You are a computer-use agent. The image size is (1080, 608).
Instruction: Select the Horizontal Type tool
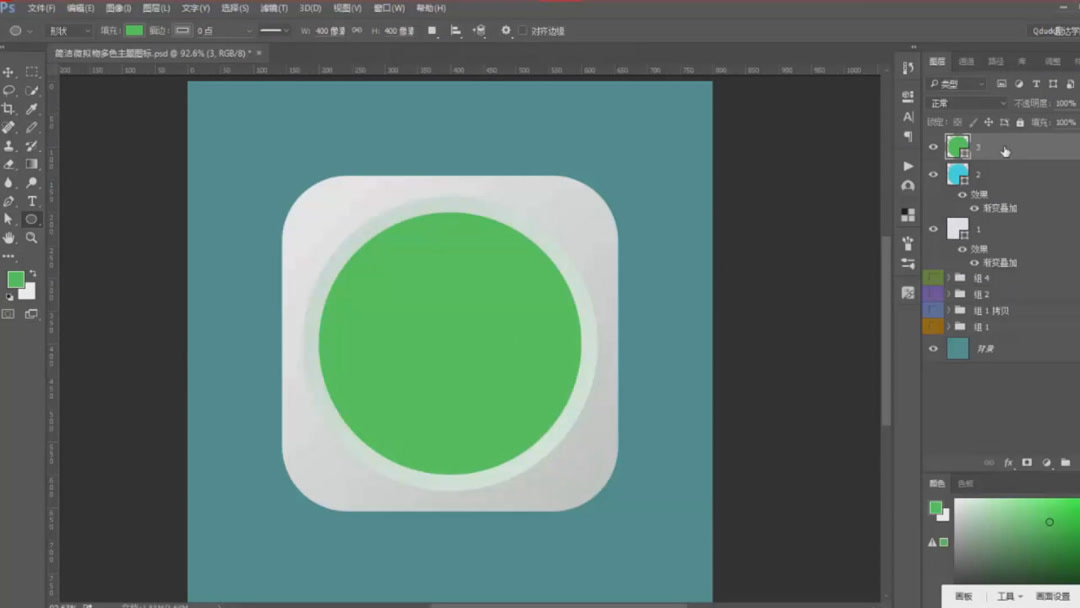tap(32, 201)
